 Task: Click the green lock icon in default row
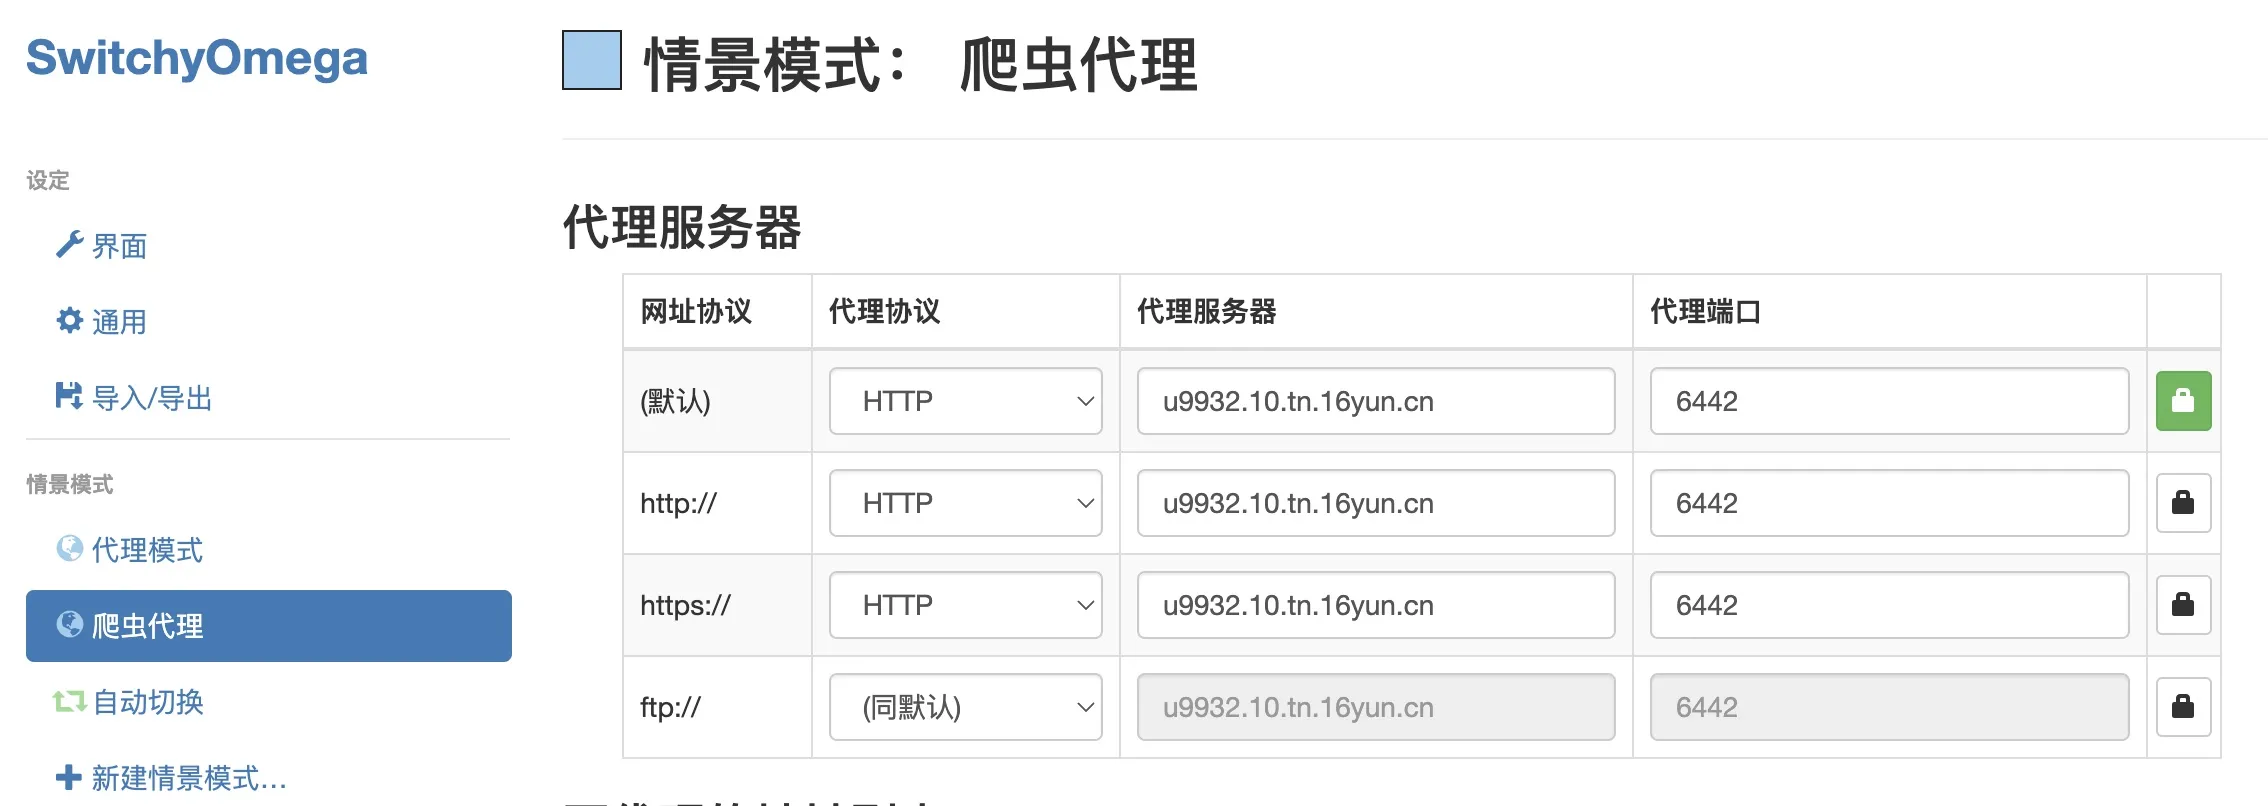pos(2183,401)
